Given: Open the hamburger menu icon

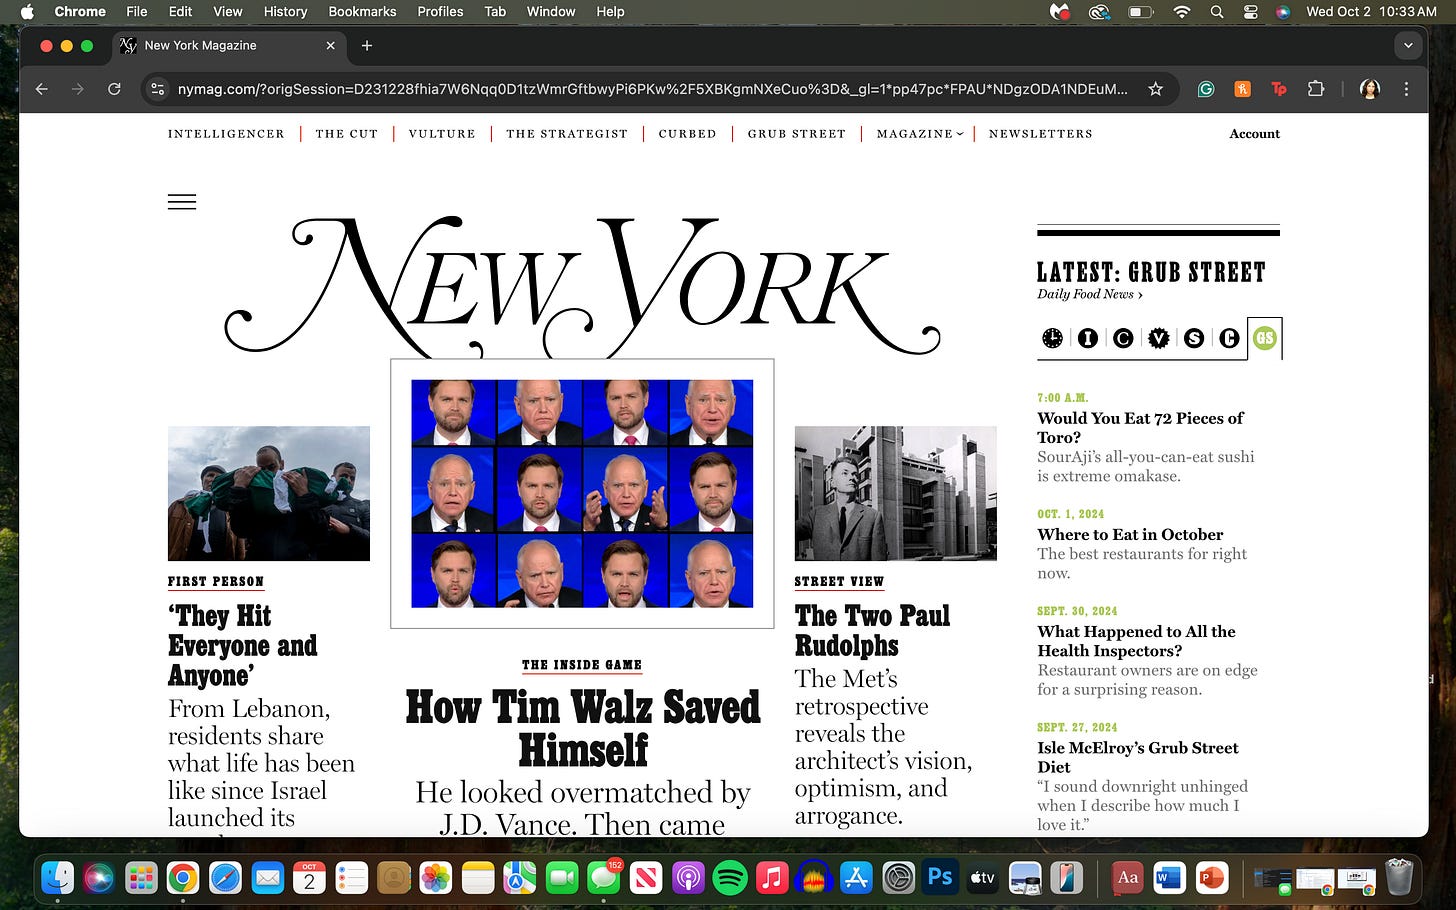Looking at the screenshot, I should pos(182,202).
